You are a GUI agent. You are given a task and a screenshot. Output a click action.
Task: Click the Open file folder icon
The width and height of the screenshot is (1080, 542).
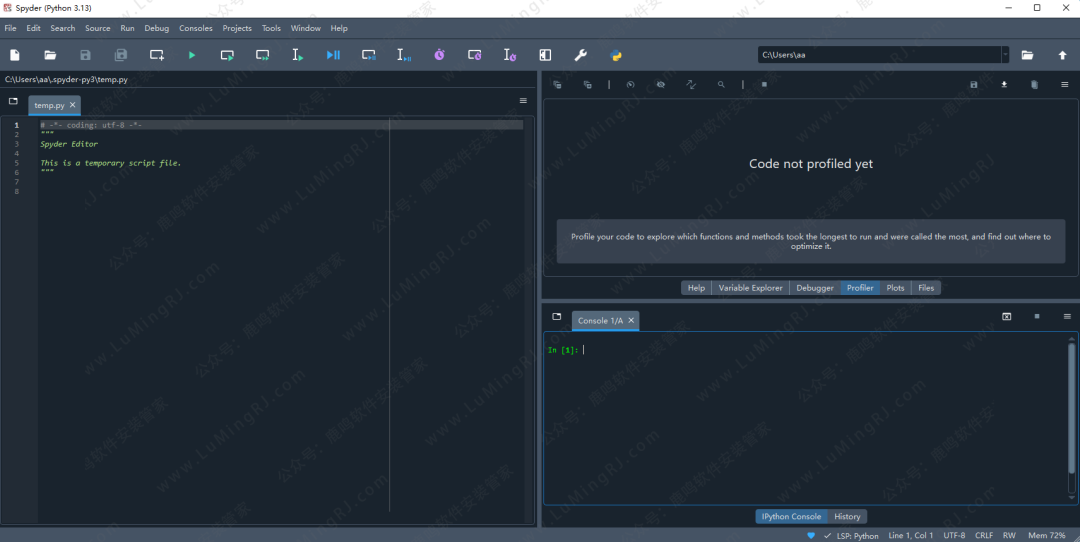pyautogui.click(x=50, y=55)
